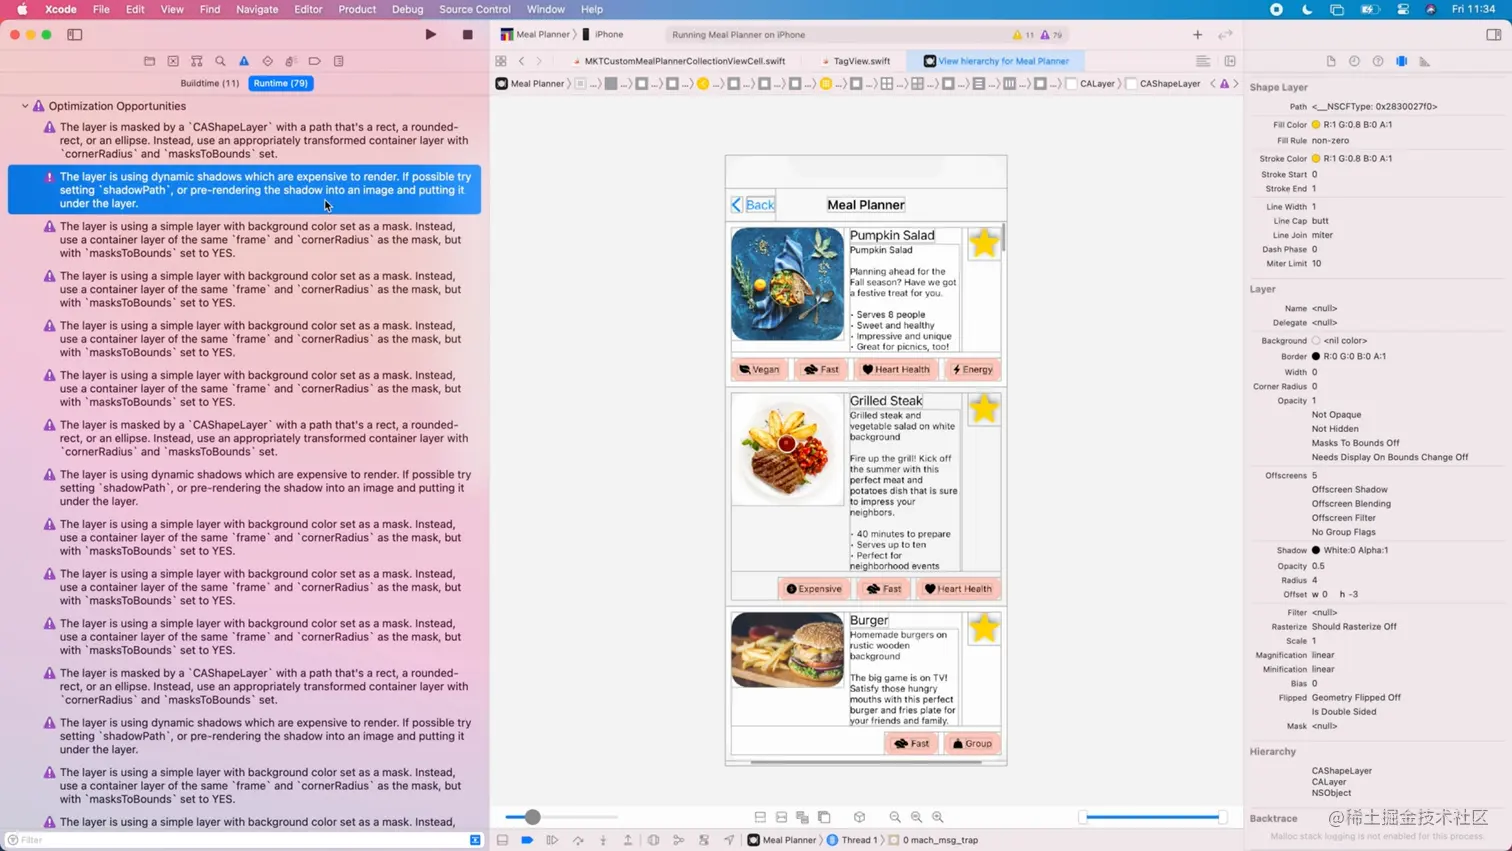Open the Product menu
The width and height of the screenshot is (1512, 851).
click(x=357, y=9)
